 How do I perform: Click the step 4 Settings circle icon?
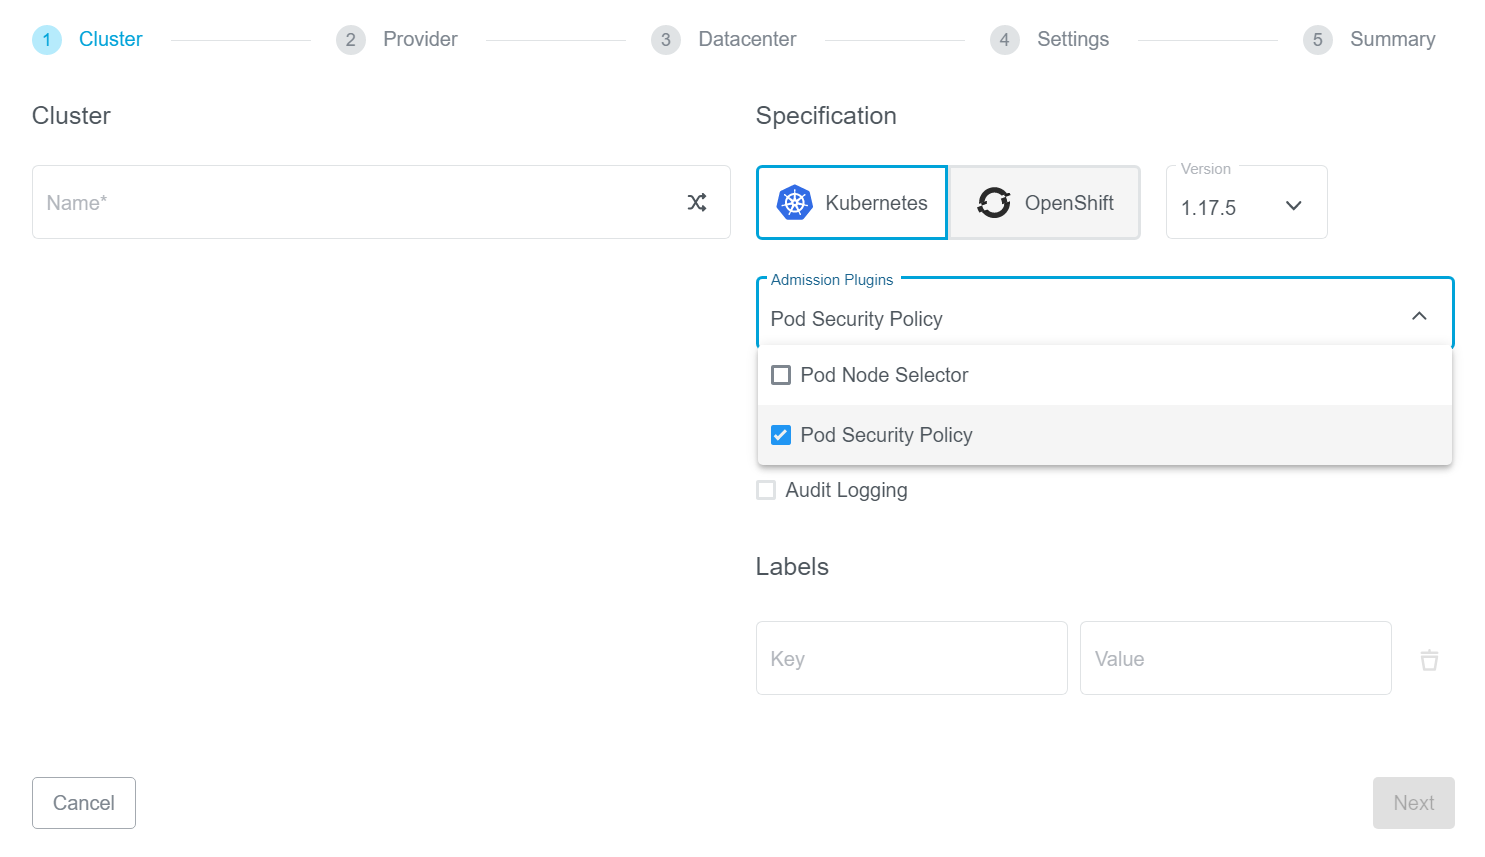coord(1005,39)
